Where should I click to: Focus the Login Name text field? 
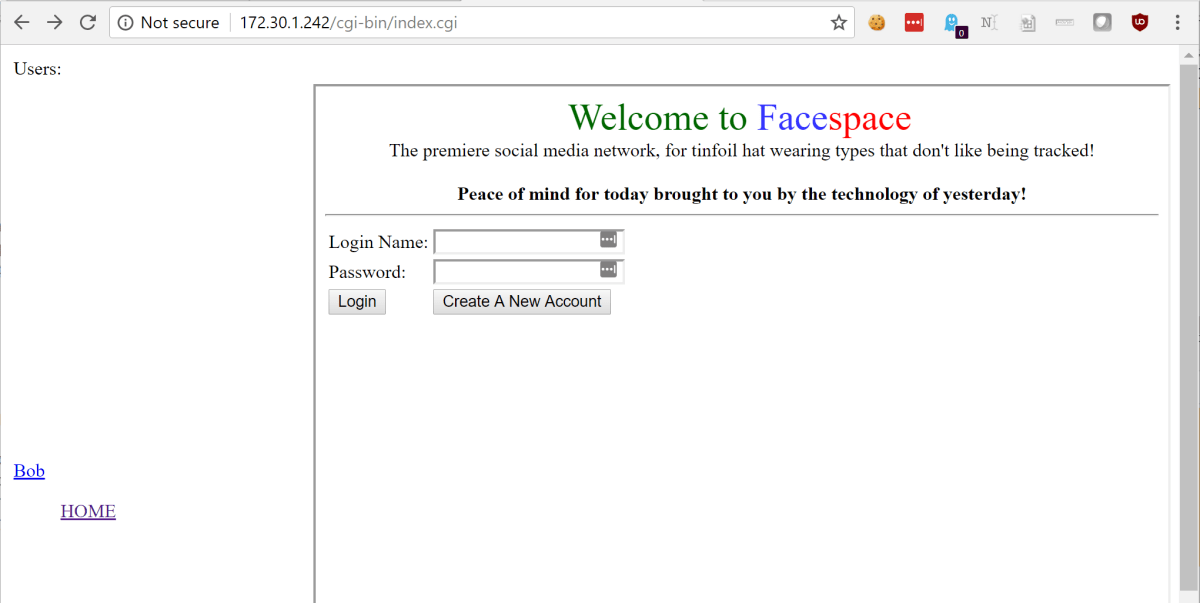point(515,242)
